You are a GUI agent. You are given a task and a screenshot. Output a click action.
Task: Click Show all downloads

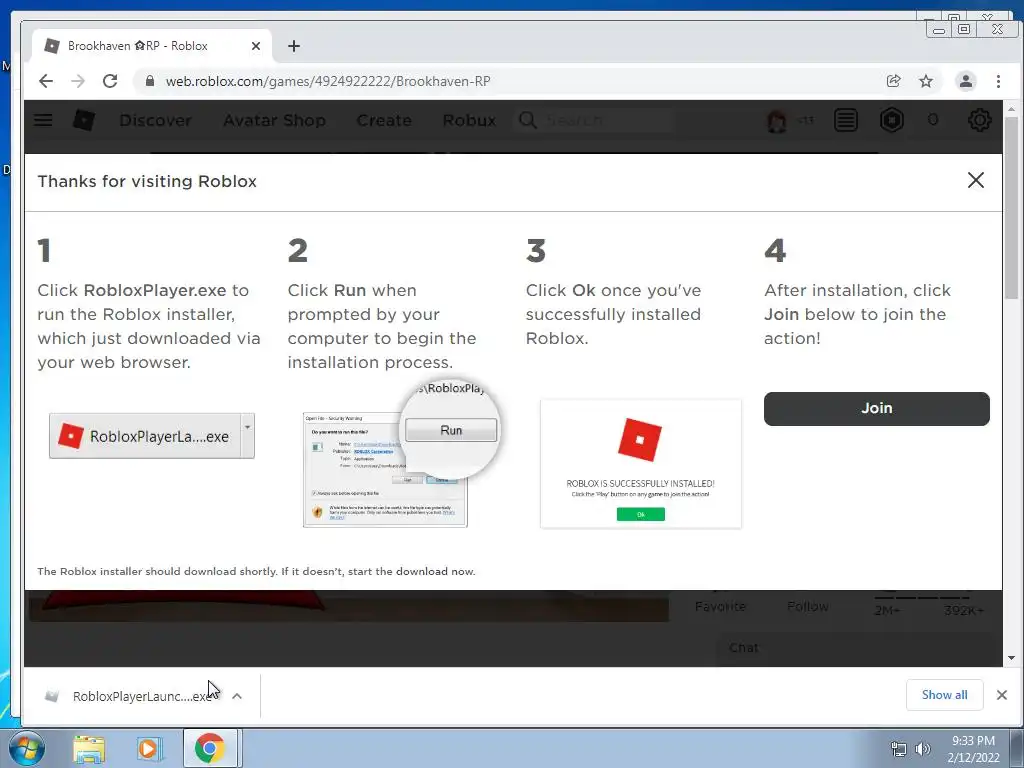(x=944, y=695)
